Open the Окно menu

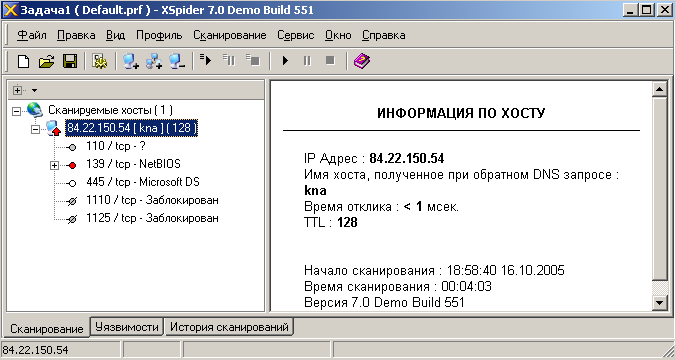point(338,35)
